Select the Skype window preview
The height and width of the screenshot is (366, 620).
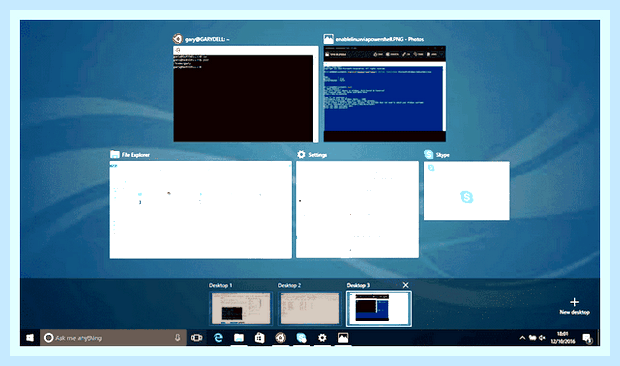467,191
